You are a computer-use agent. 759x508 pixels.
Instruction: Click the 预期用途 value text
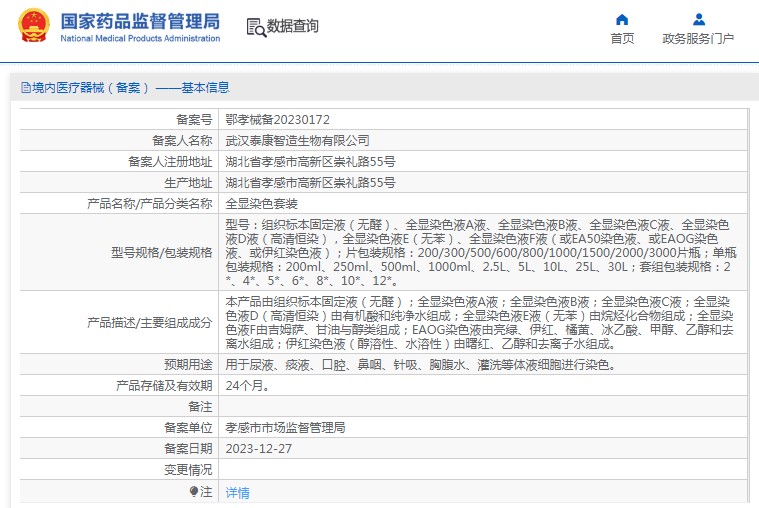point(421,365)
